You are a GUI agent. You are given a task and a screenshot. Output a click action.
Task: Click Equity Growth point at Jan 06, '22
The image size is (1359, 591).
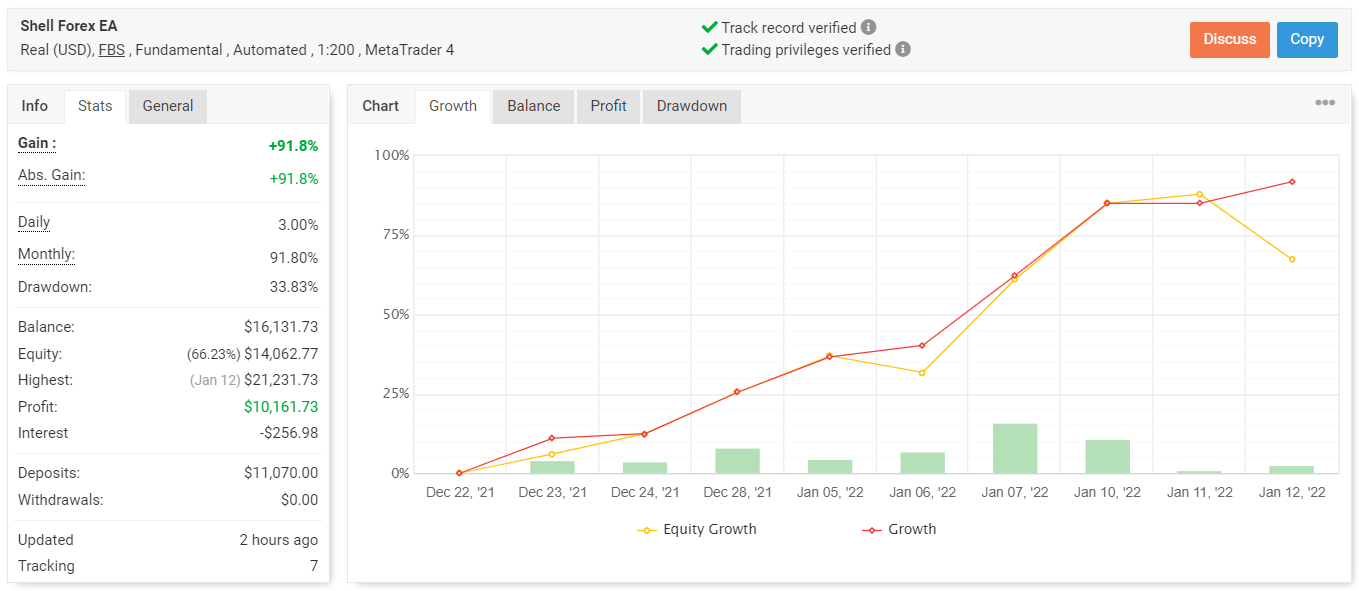pos(922,373)
